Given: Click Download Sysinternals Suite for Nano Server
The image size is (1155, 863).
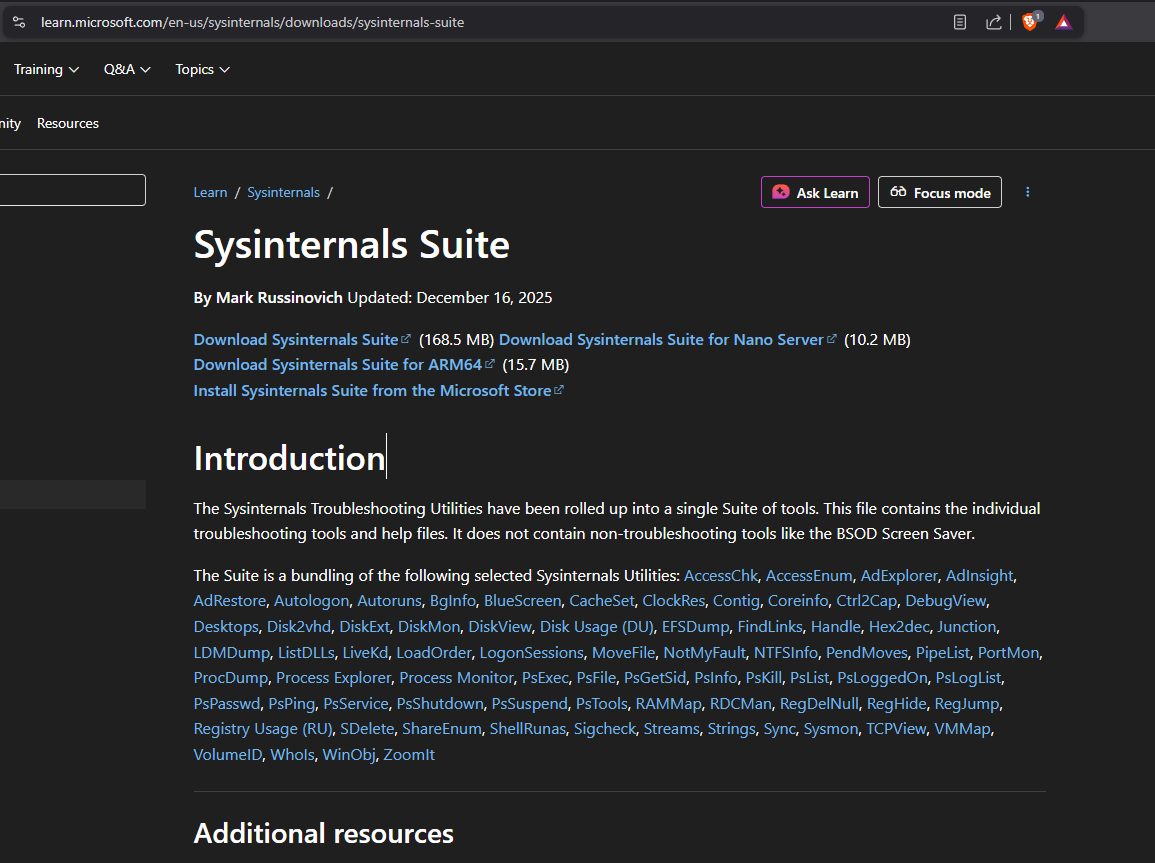Looking at the screenshot, I should pyautogui.click(x=661, y=340).
